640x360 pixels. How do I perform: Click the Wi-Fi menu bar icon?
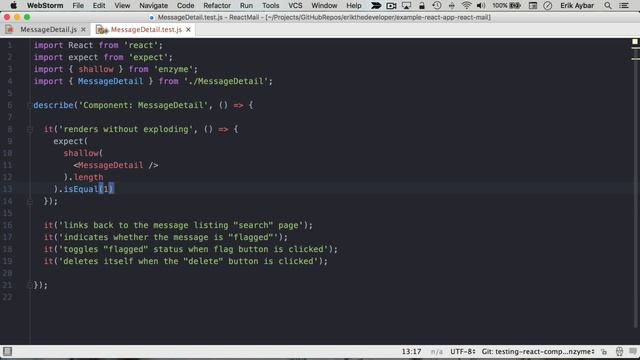467,6
